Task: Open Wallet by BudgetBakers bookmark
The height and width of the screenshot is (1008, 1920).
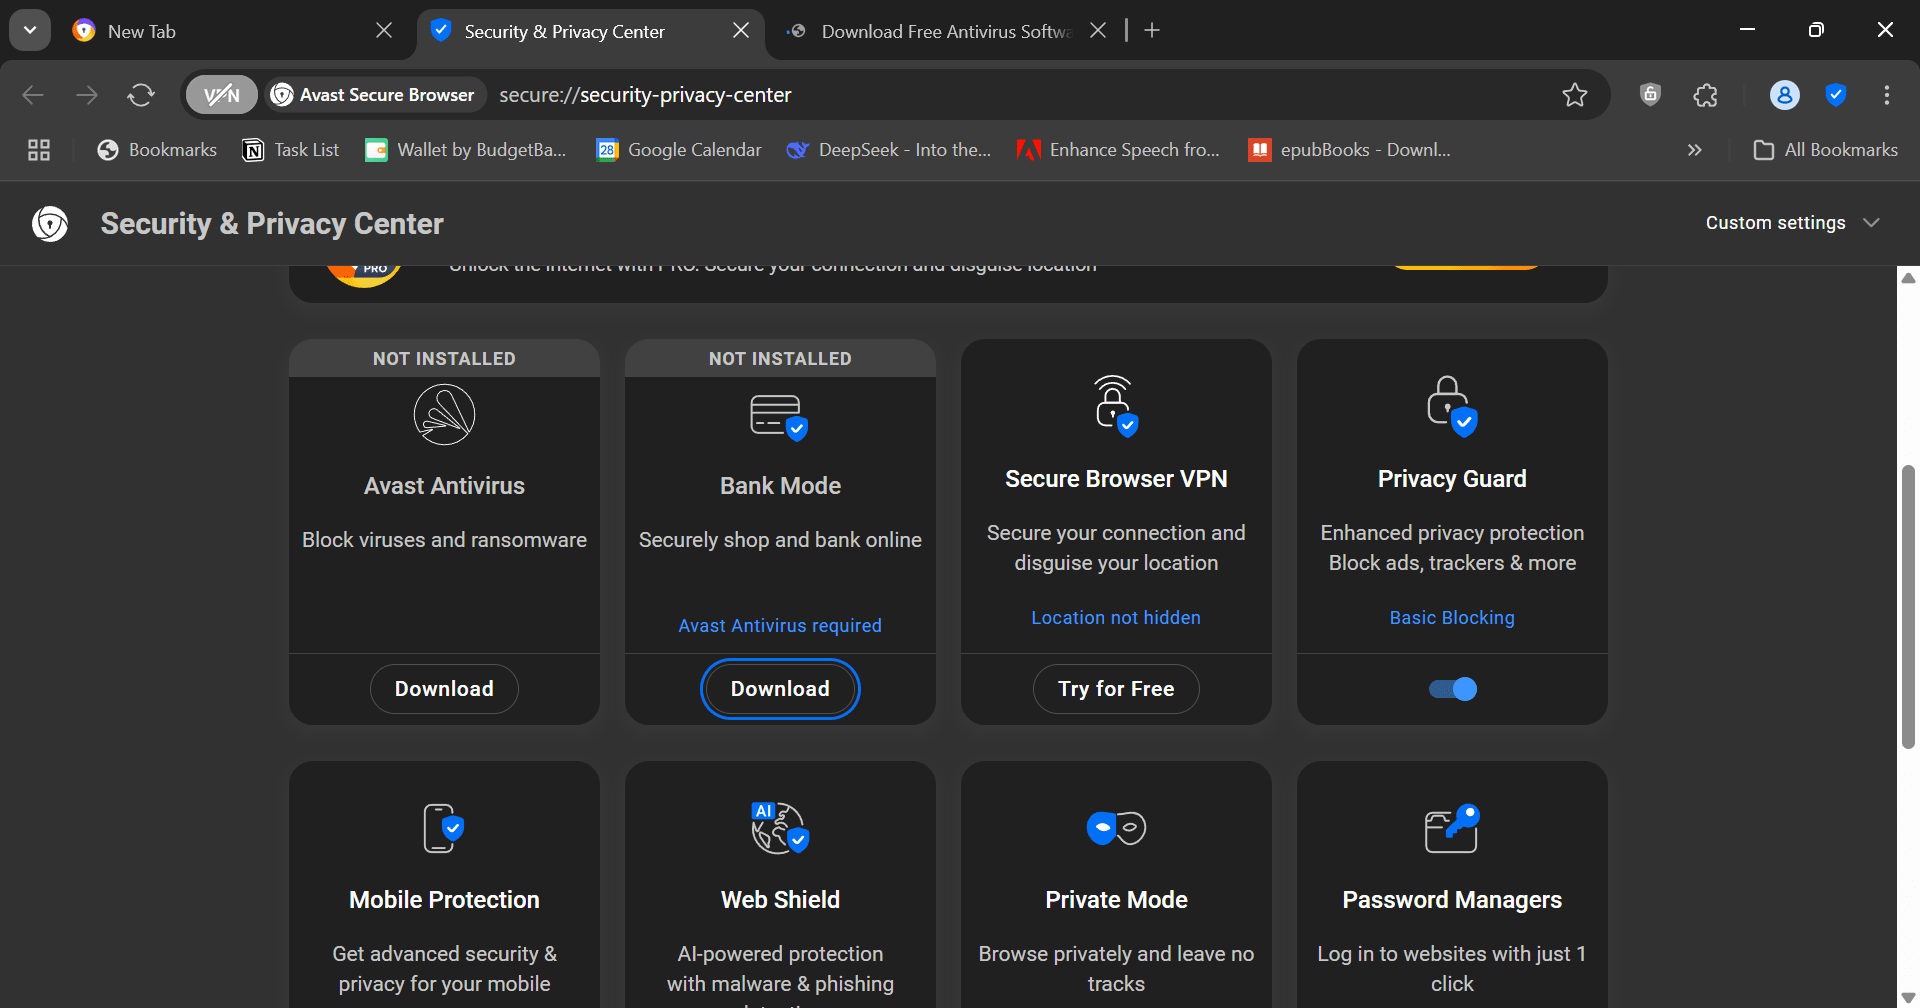Action: pyautogui.click(x=466, y=150)
